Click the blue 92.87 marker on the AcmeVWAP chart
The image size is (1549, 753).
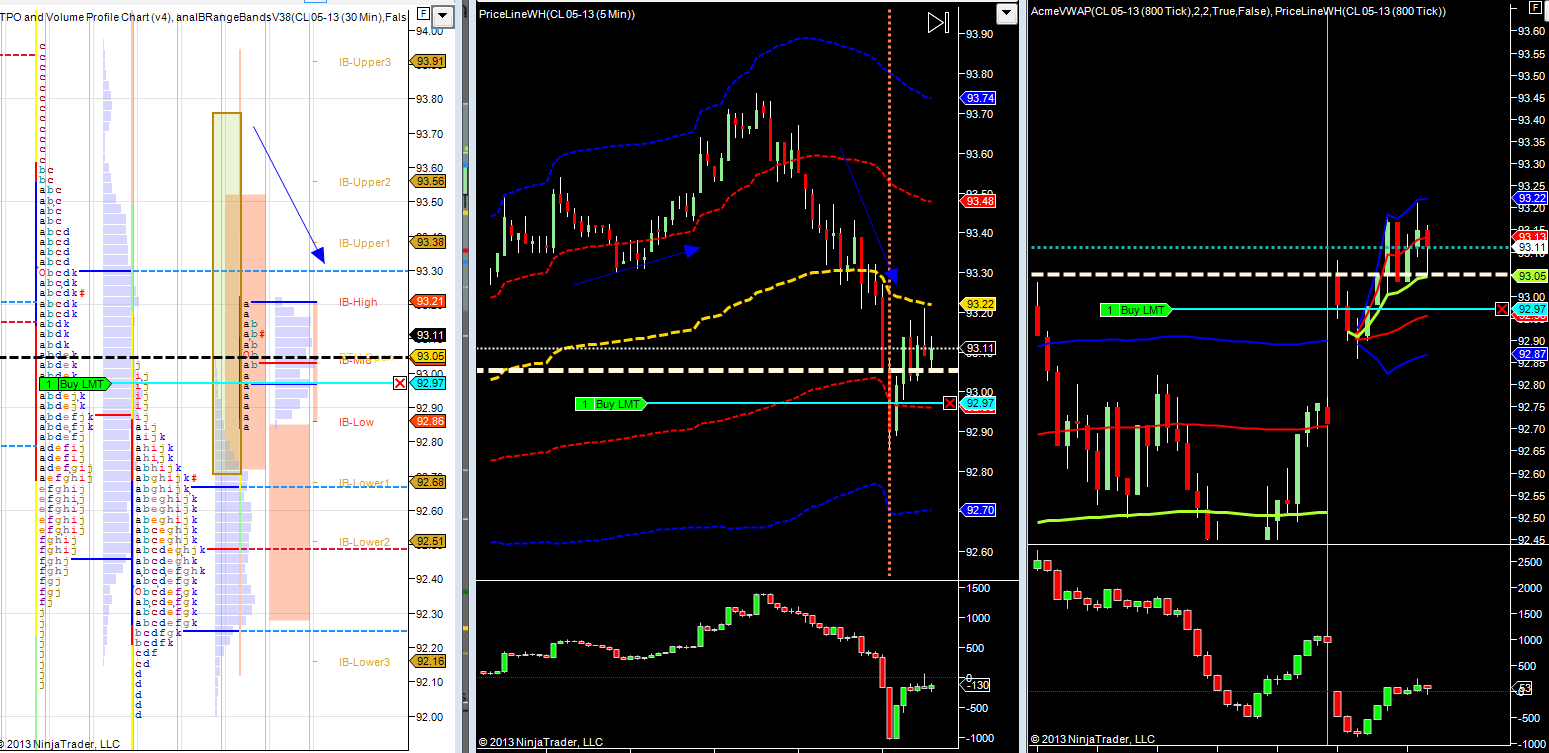pos(1531,354)
